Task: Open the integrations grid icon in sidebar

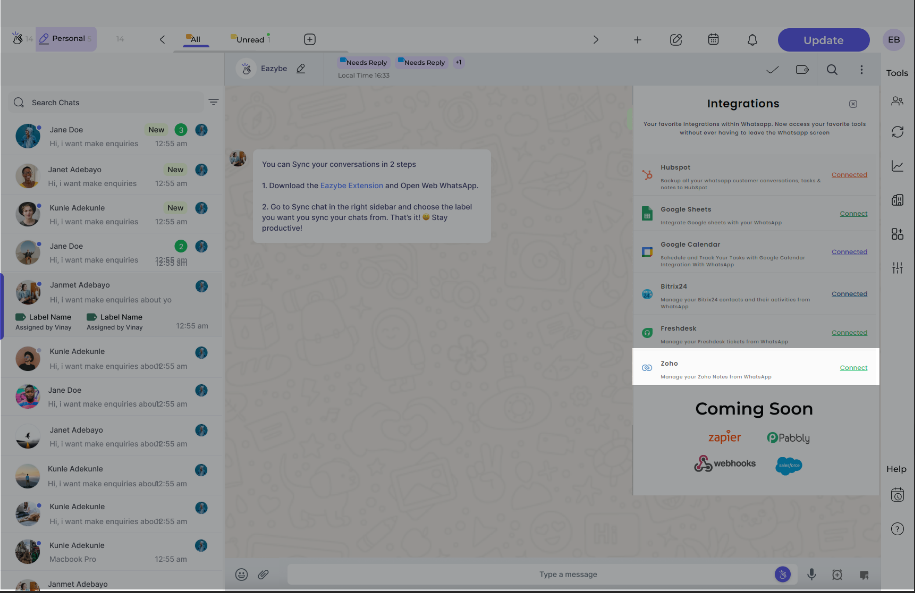Action: (x=897, y=234)
